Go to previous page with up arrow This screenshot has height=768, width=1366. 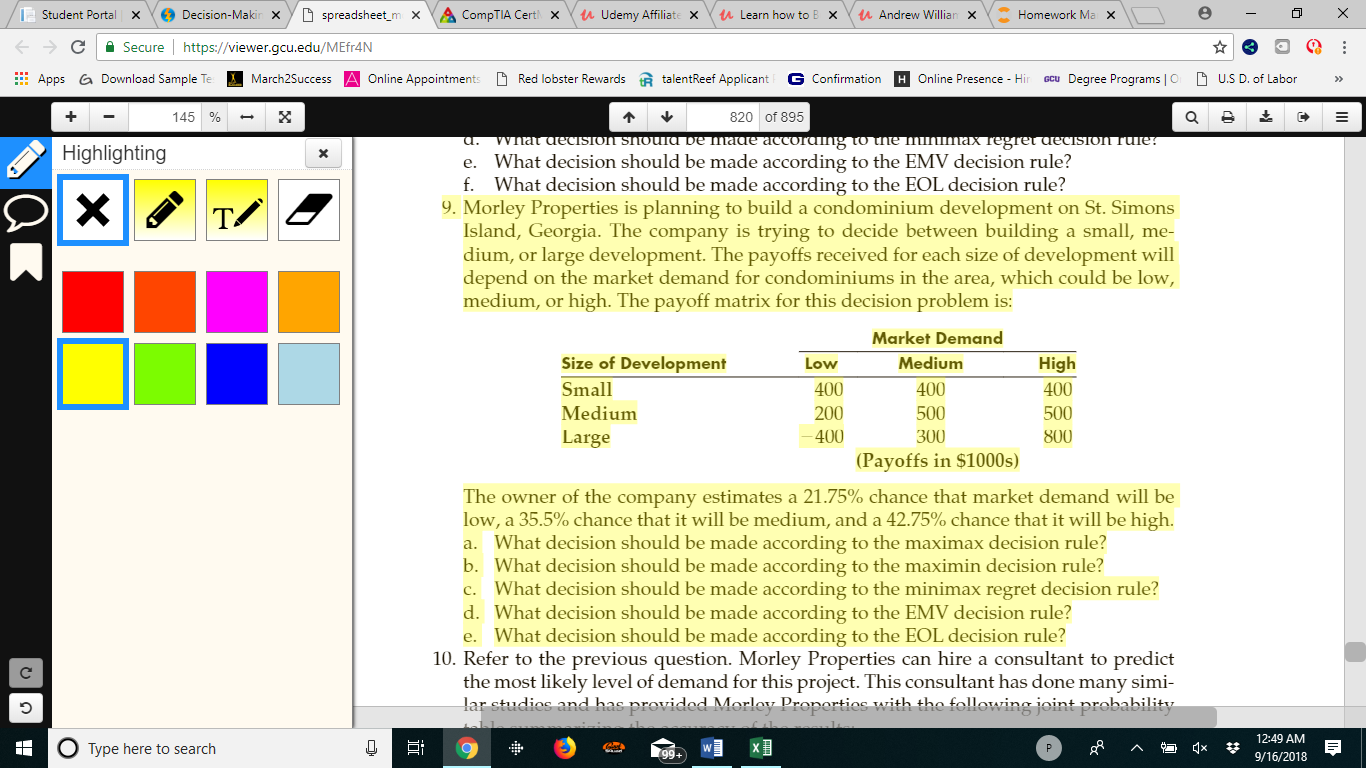point(629,117)
